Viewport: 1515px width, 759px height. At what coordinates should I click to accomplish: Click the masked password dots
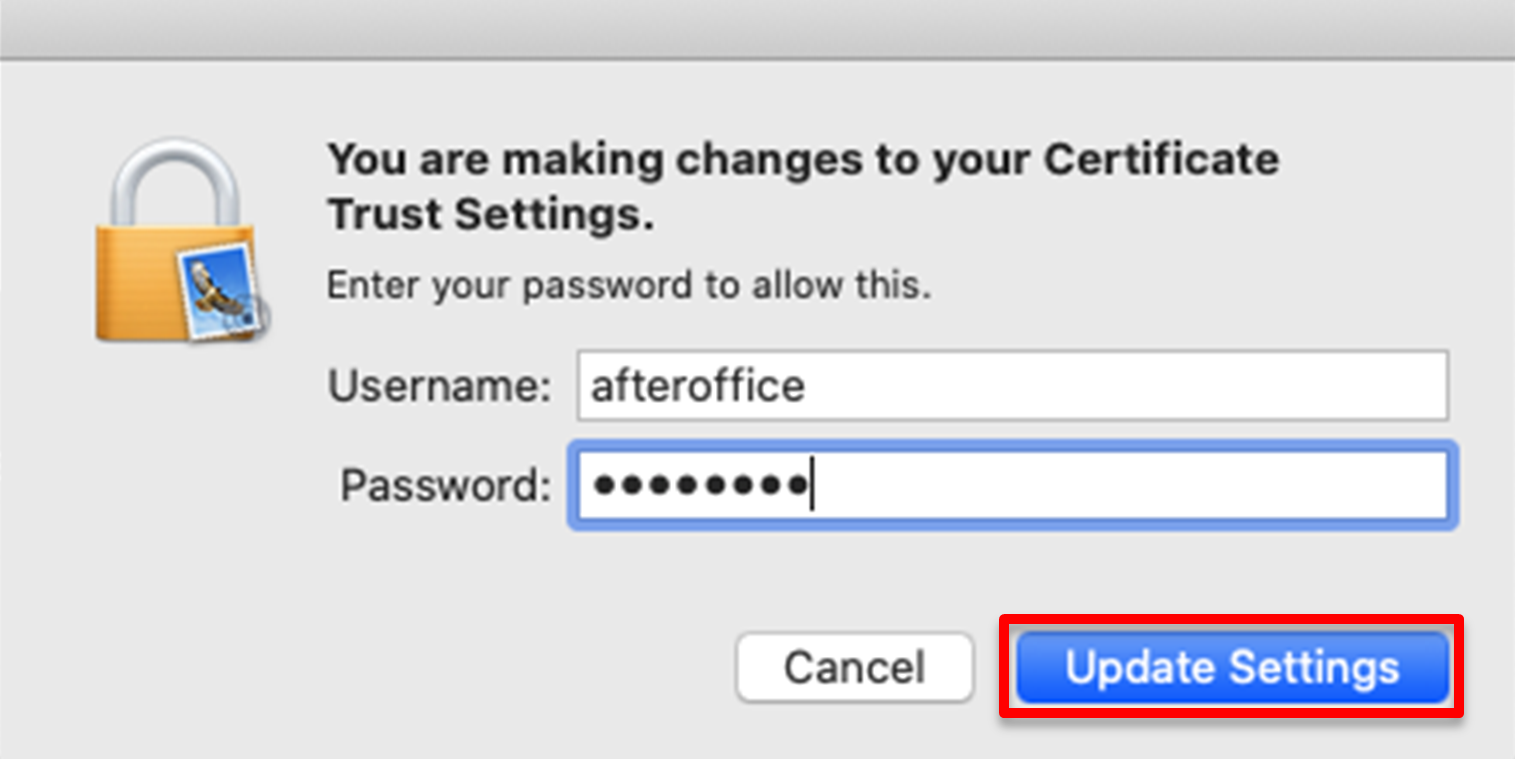(x=699, y=486)
